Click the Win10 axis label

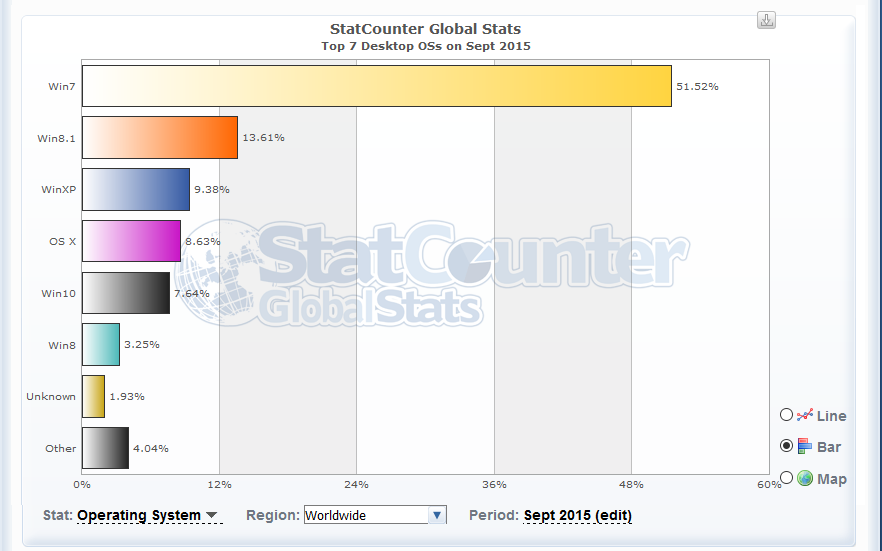coord(58,293)
